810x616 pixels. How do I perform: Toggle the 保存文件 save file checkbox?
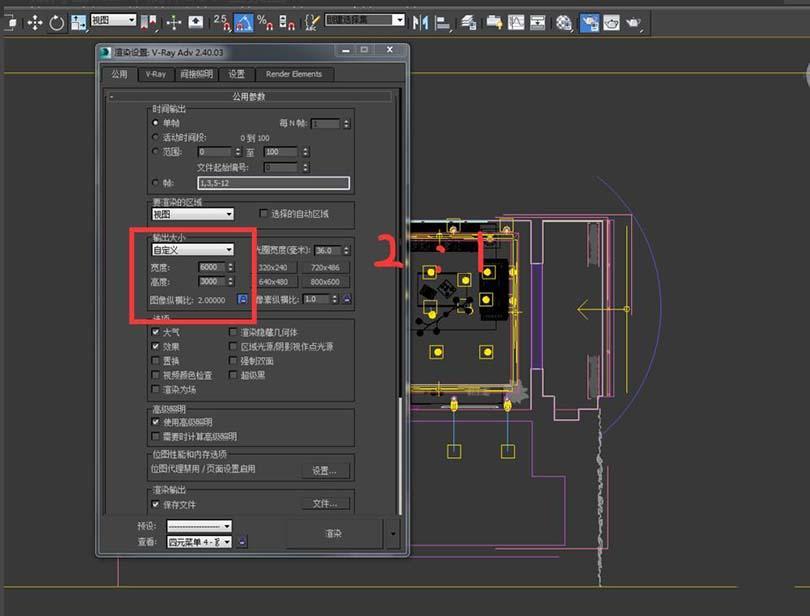coord(156,505)
